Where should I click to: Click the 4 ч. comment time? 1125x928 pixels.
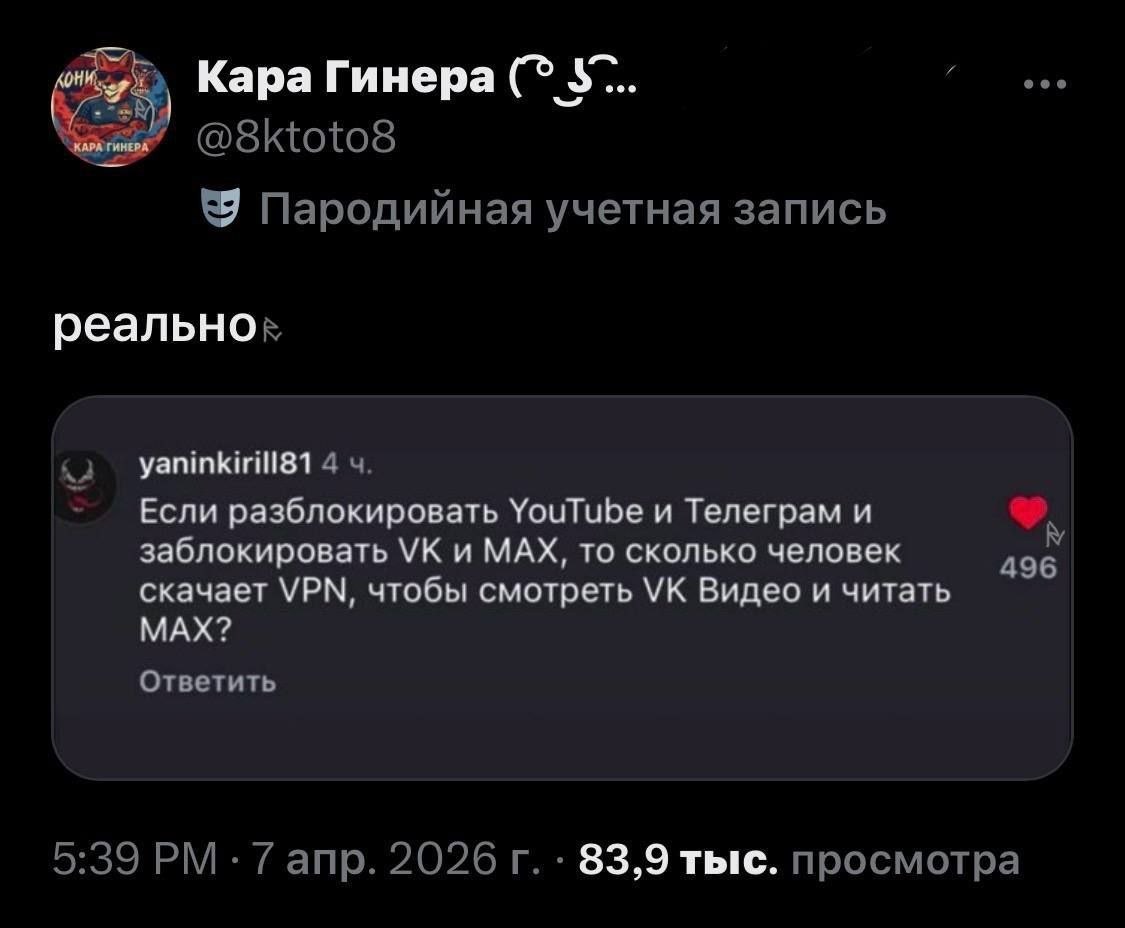click(347, 465)
